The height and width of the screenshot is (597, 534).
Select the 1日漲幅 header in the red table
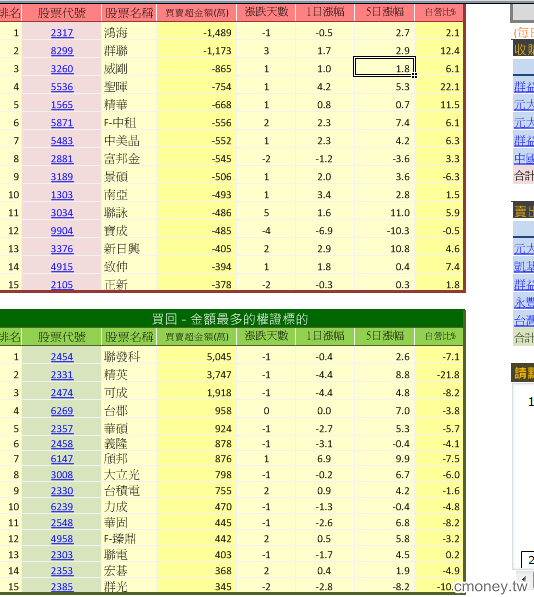click(325, 13)
